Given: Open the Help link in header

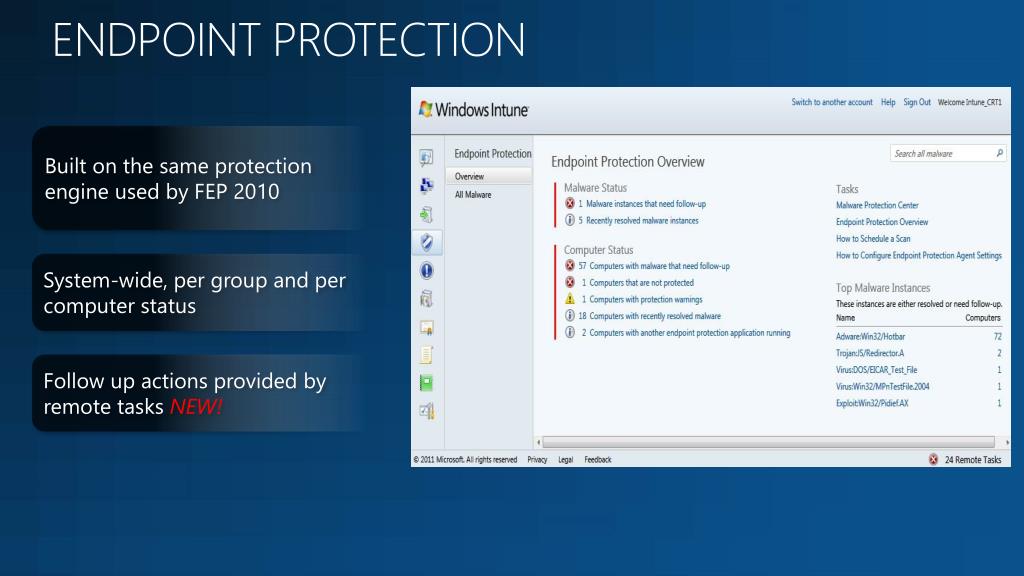Looking at the screenshot, I should click(x=888, y=103).
